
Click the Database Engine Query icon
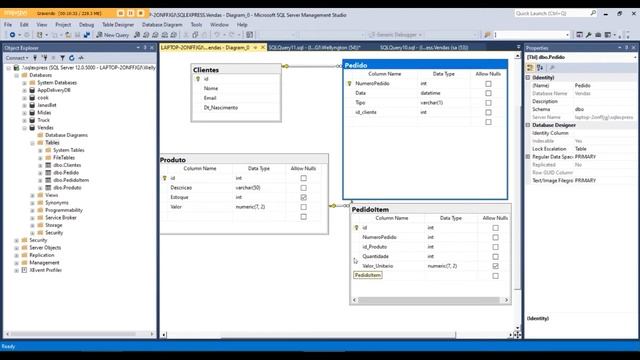point(137,35)
